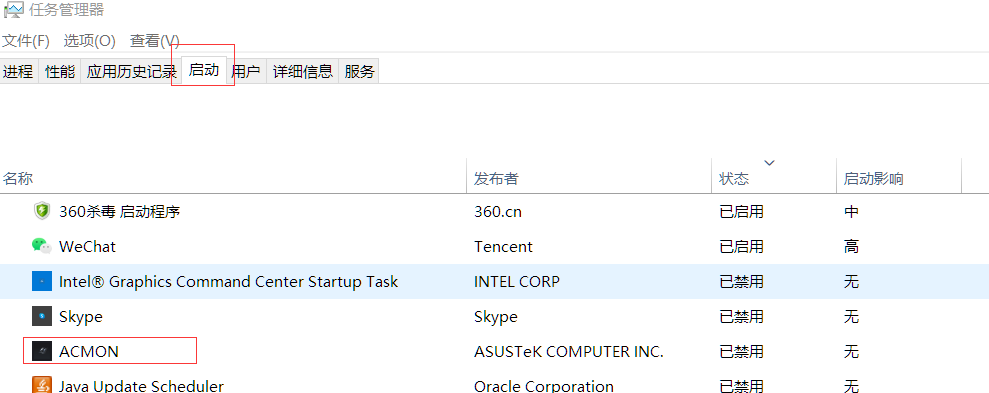Click the Task Manager title bar icon
989x393 pixels.
[13, 10]
